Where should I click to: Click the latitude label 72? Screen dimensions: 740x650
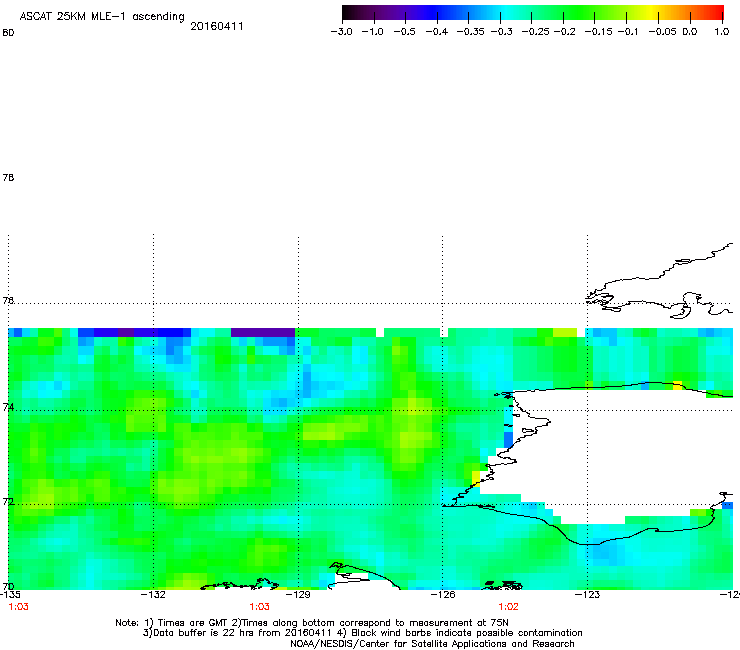[x=8, y=502]
